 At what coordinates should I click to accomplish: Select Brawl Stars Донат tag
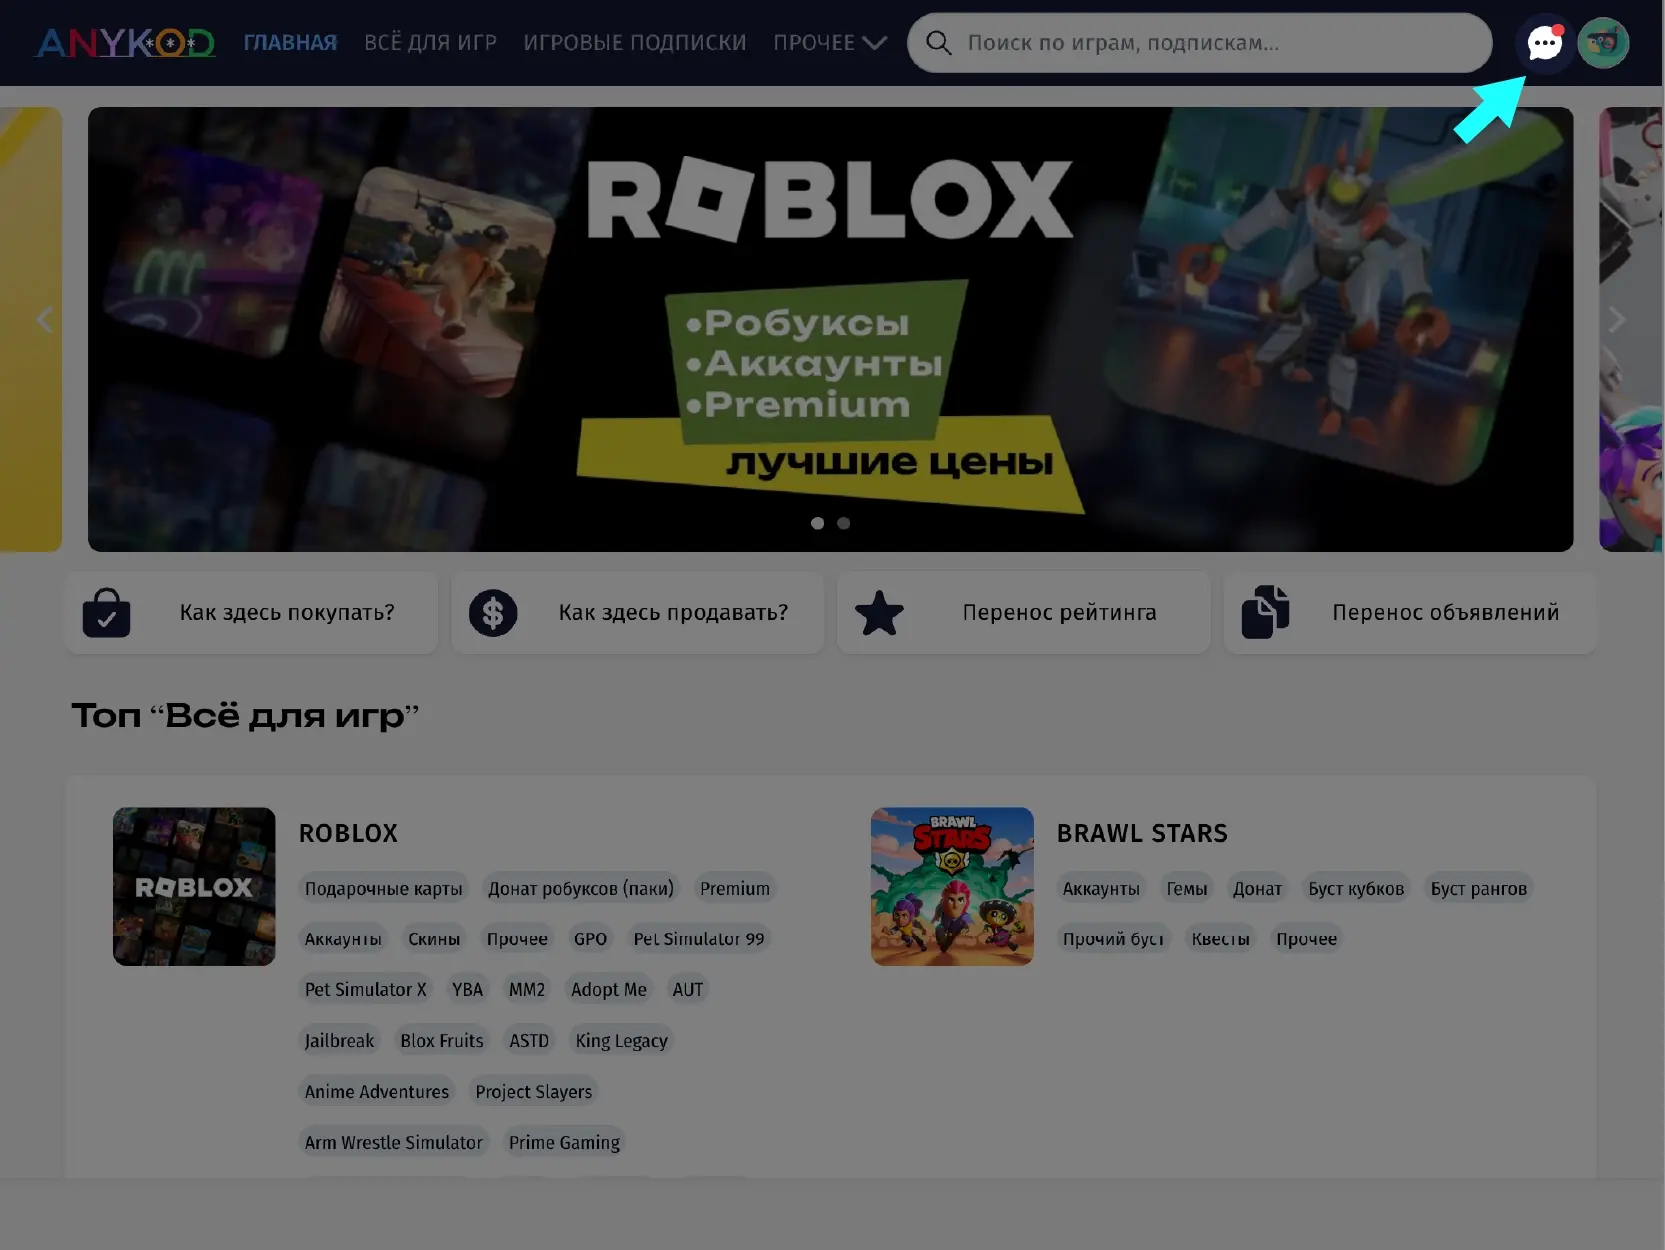click(1257, 888)
